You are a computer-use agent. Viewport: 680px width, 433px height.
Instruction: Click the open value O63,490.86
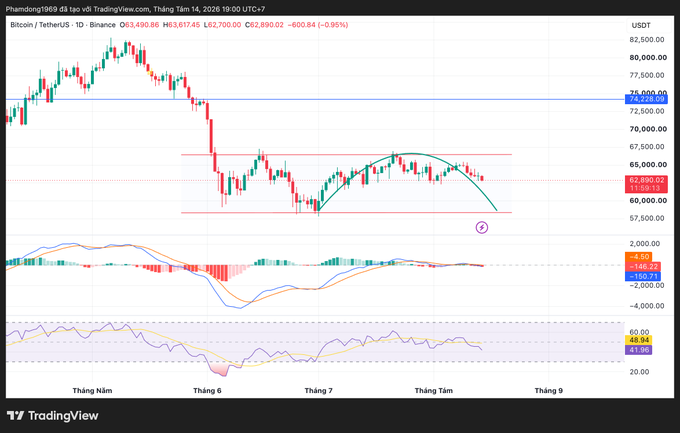[139, 25]
